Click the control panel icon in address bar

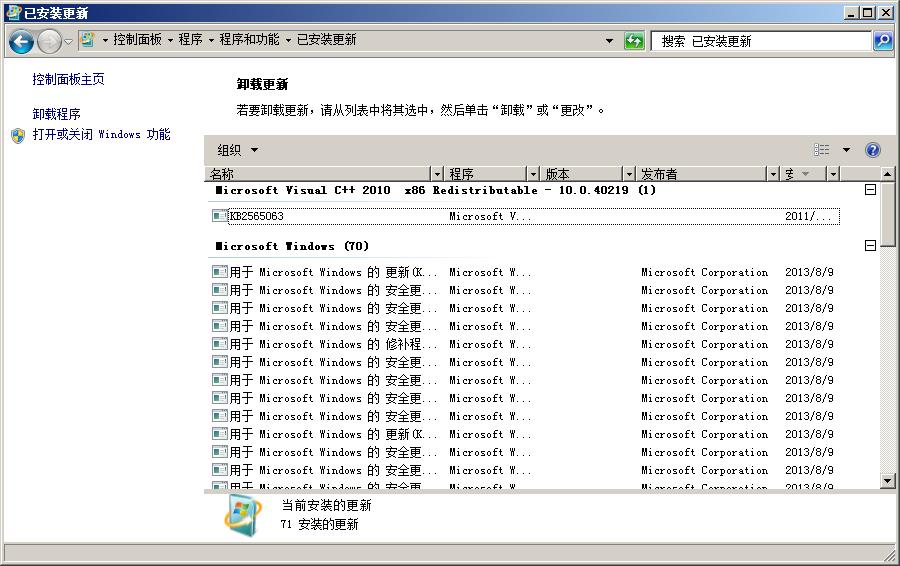coord(87,40)
